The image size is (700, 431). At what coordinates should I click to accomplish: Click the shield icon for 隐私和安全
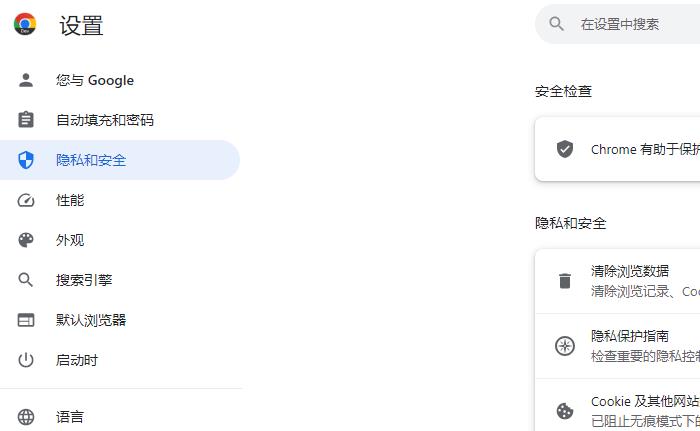tap(26, 160)
